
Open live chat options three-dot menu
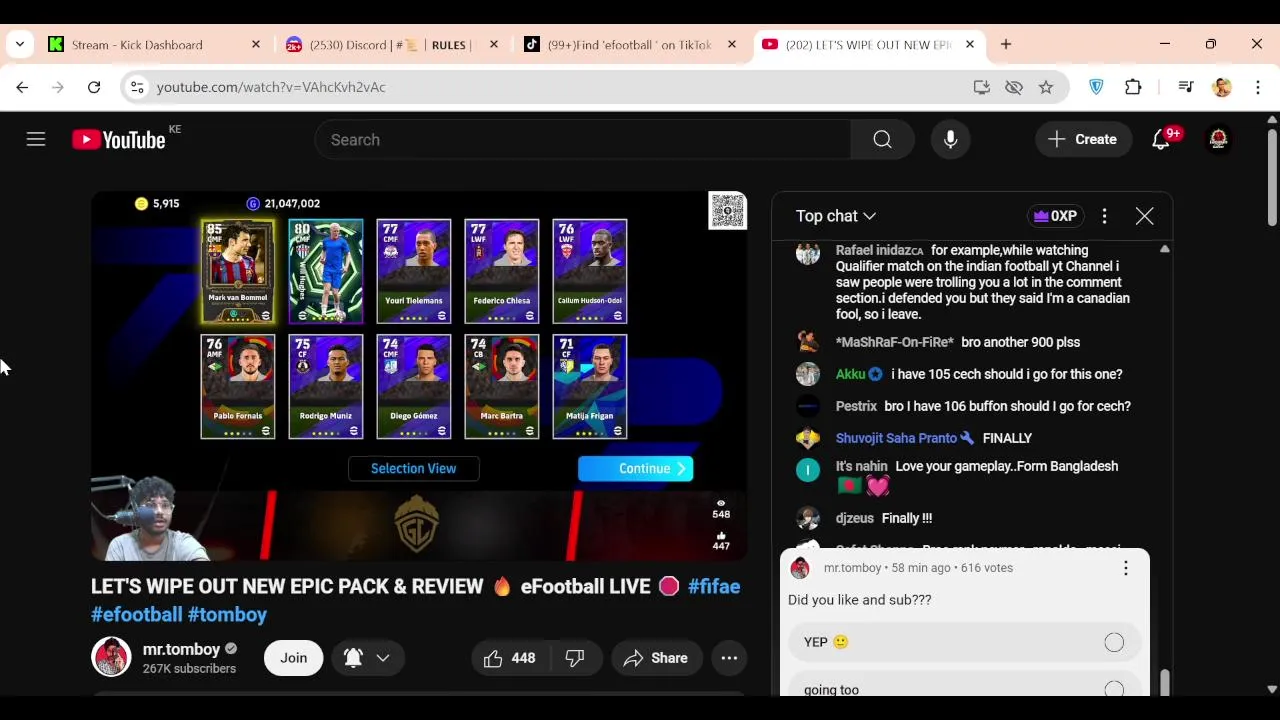pos(1104,216)
